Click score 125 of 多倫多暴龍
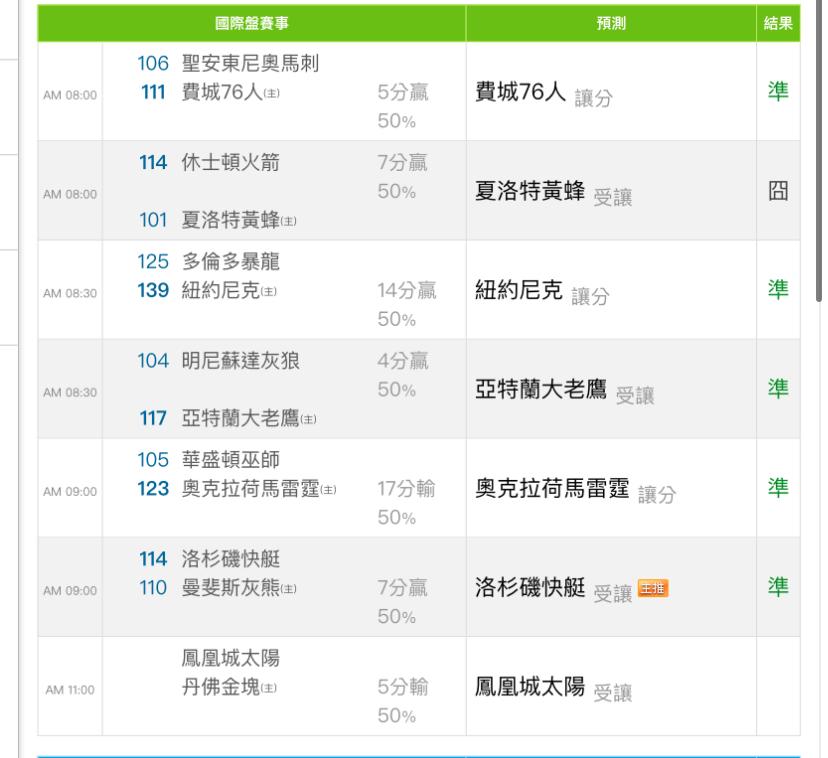Screen dimensions: 828x758 point(153,261)
